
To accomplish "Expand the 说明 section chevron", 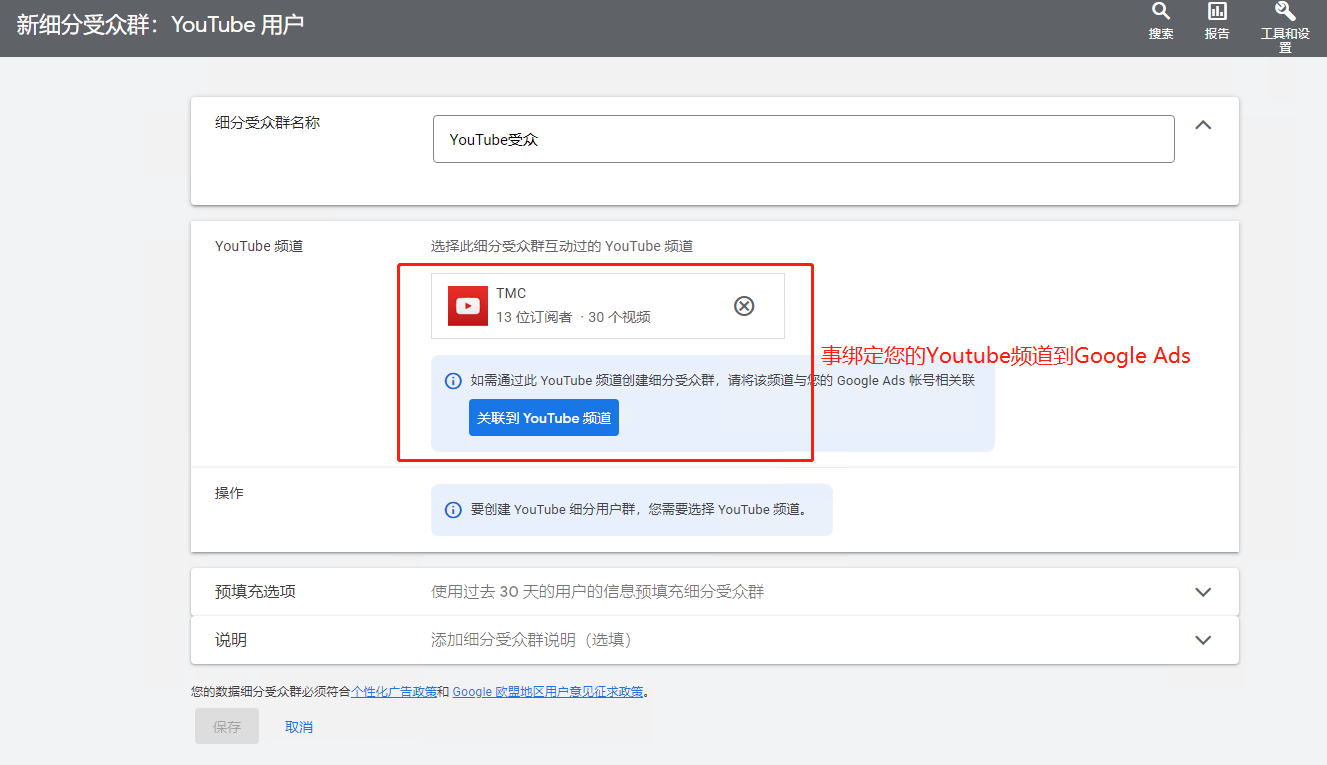I will 1203,640.
